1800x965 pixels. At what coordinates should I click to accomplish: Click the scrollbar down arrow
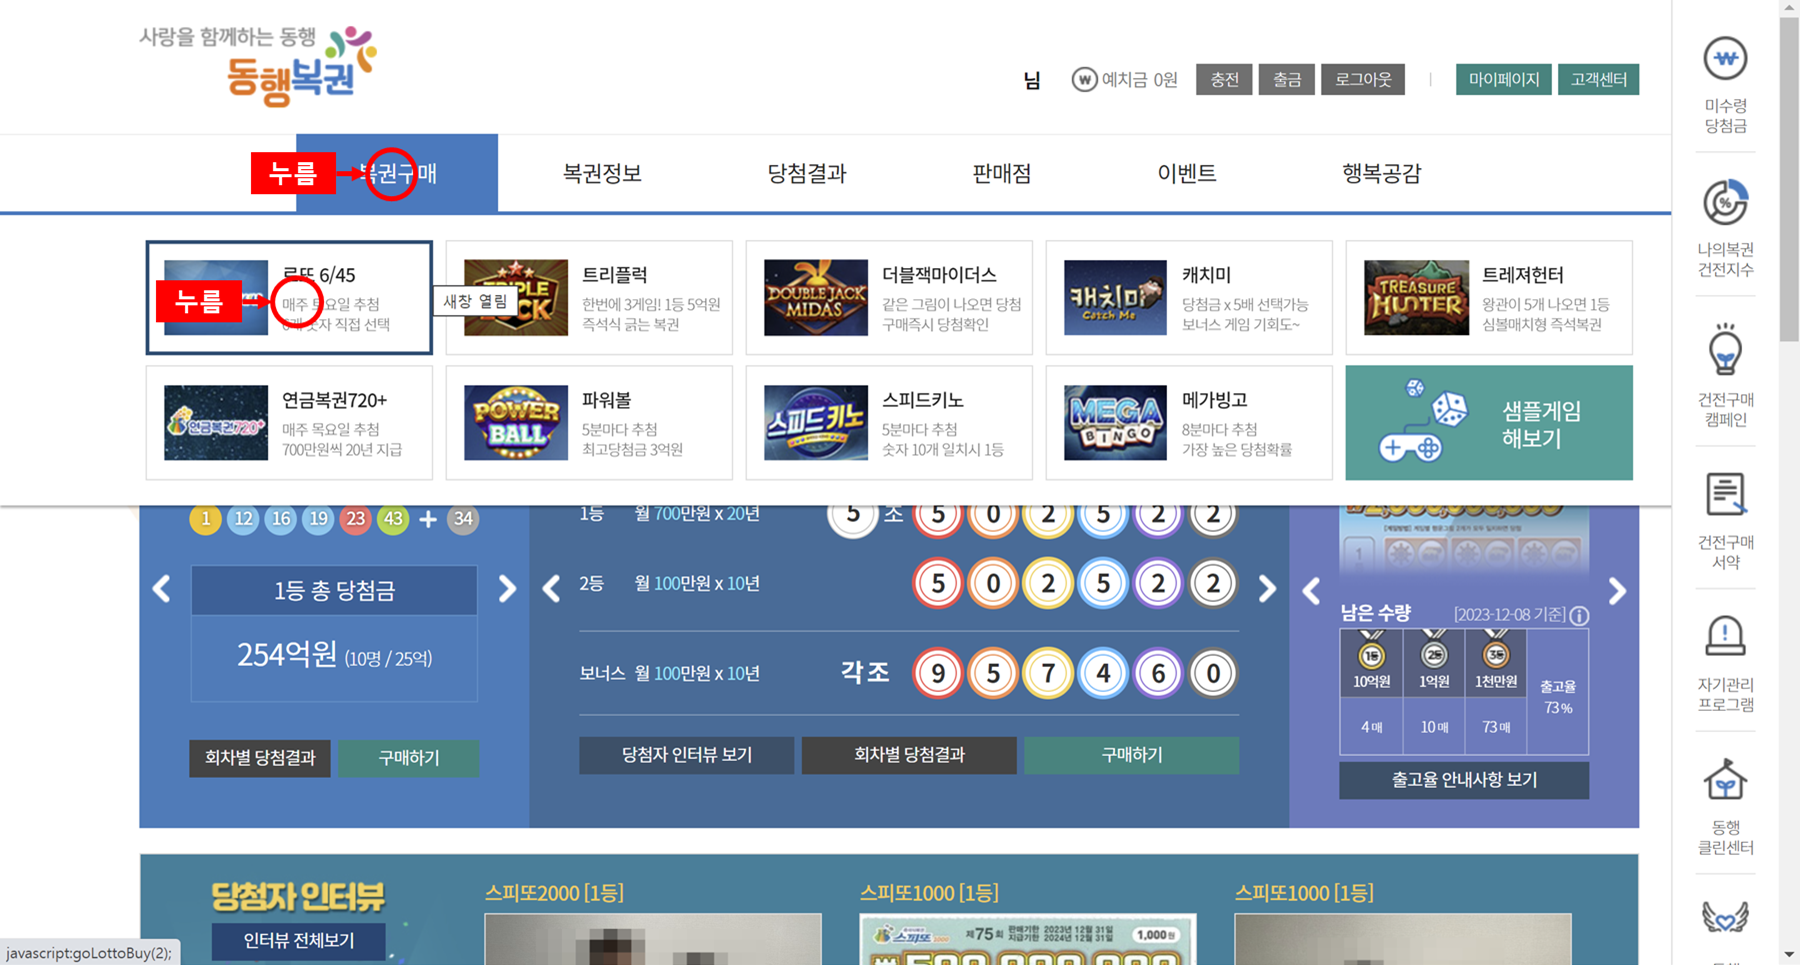tap(1789, 954)
